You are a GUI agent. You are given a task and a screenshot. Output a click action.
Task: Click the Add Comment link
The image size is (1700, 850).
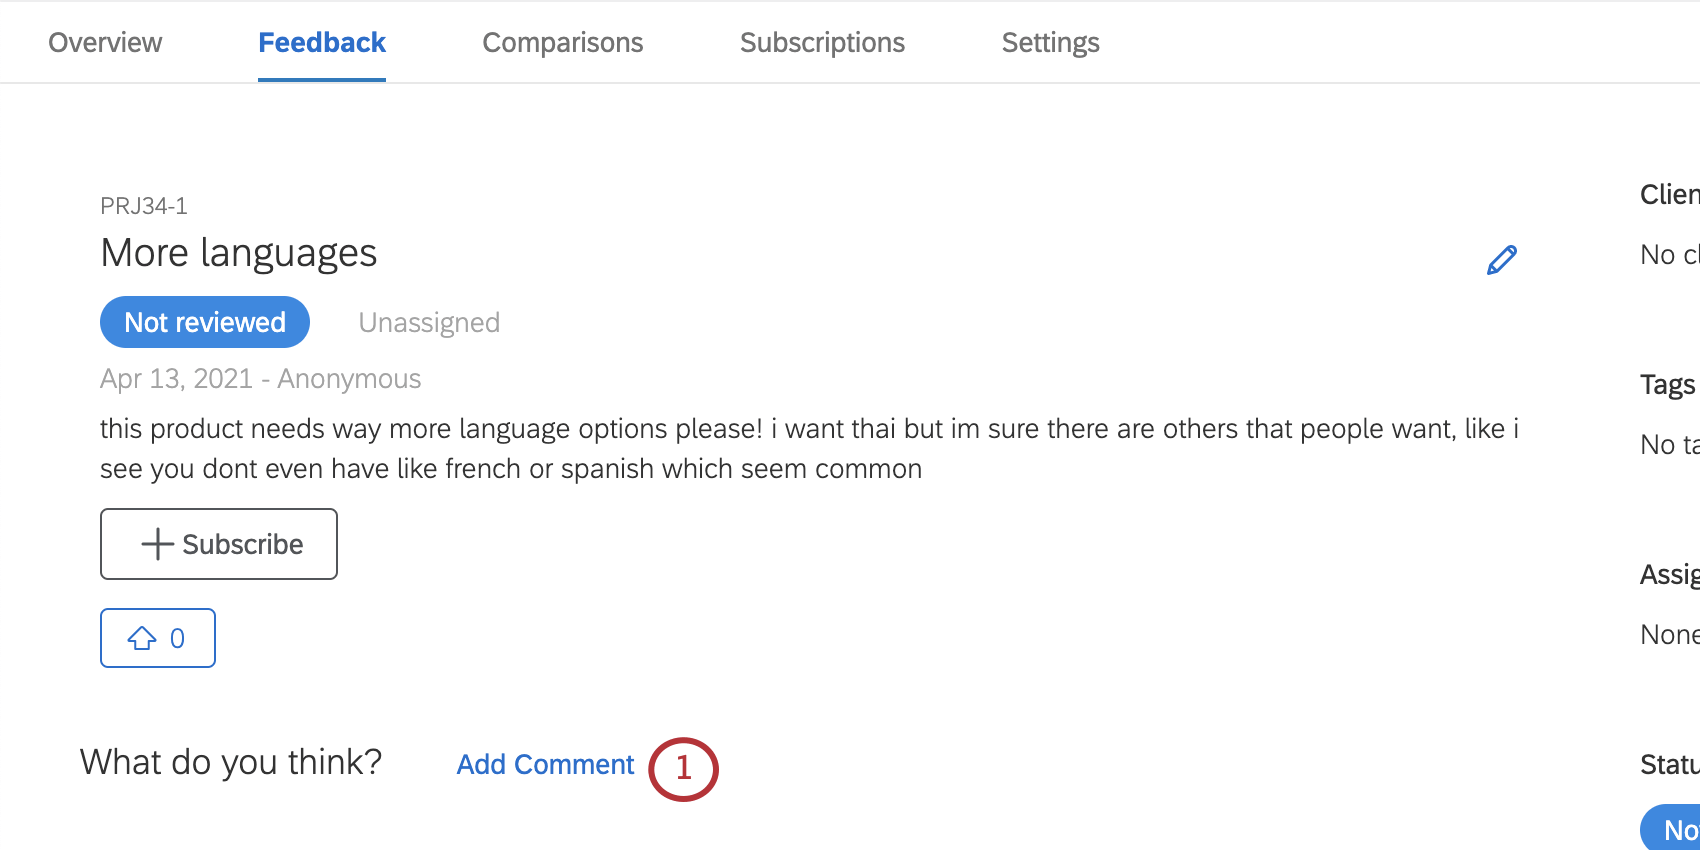click(545, 764)
